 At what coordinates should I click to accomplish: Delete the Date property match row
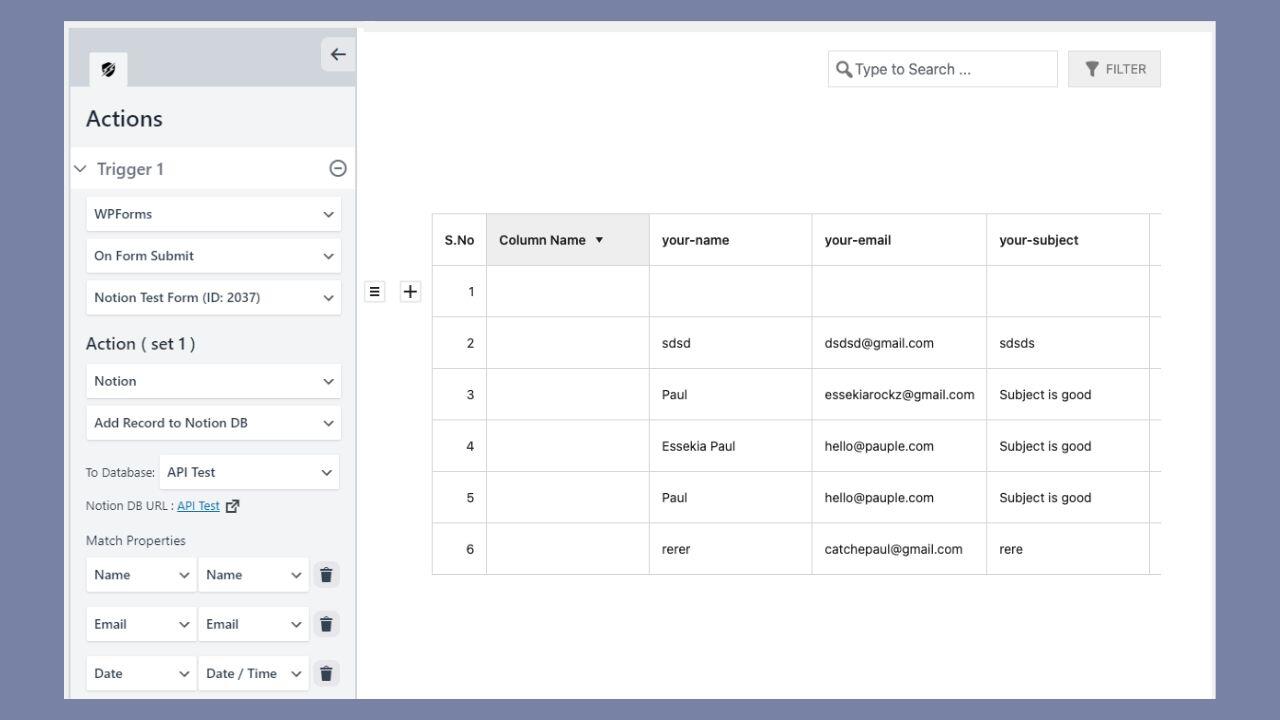pyautogui.click(x=326, y=673)
